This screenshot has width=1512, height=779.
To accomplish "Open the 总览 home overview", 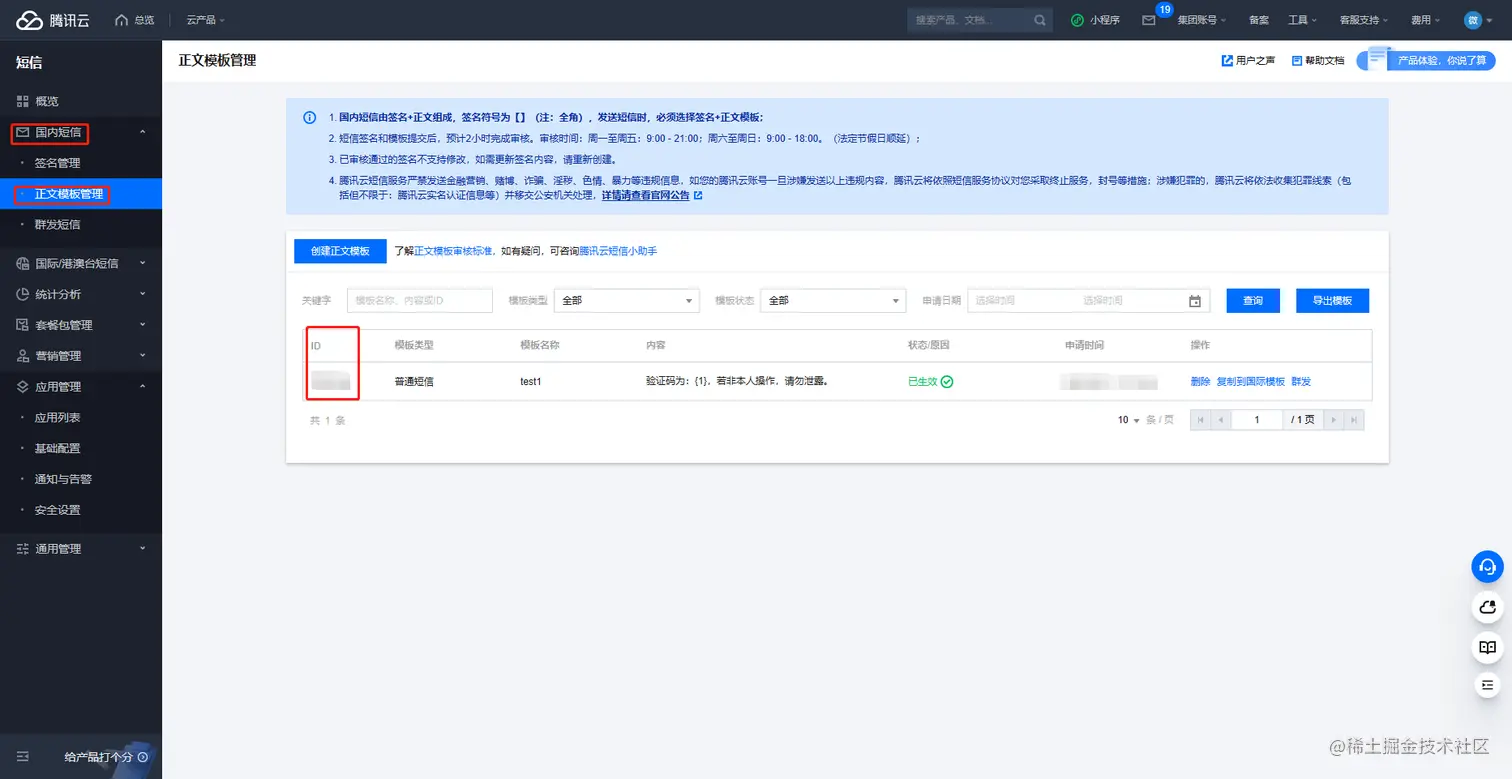I will pyautogui.click(x=135, y=20).
